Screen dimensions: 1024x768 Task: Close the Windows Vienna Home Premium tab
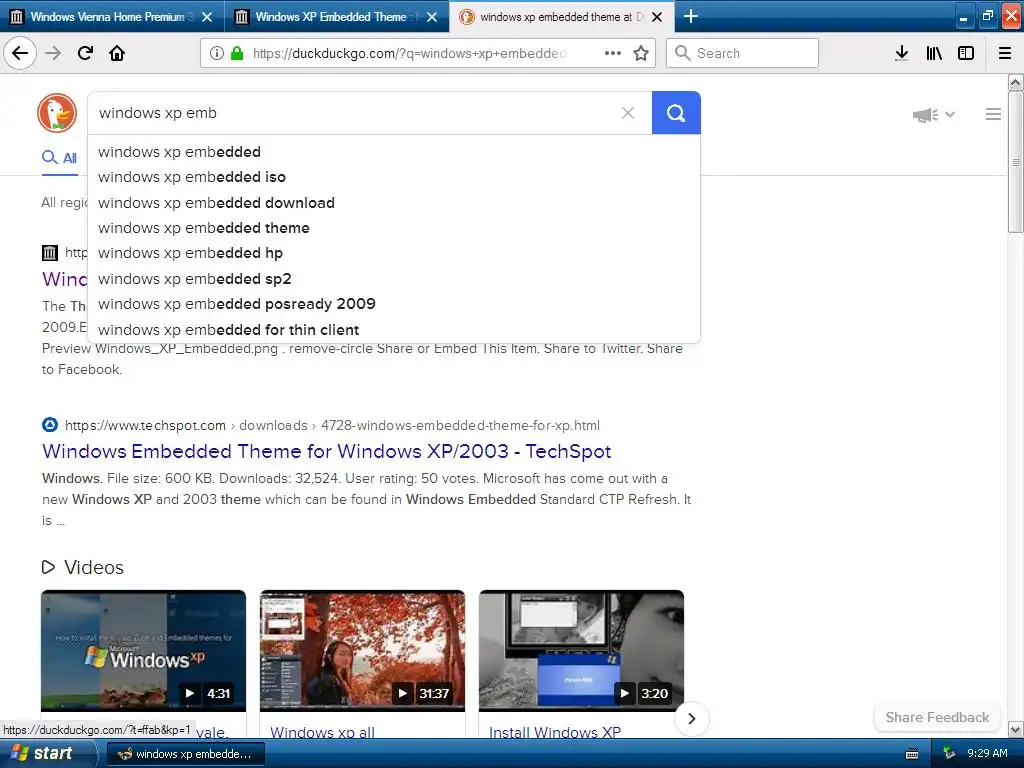pos(207,17)
